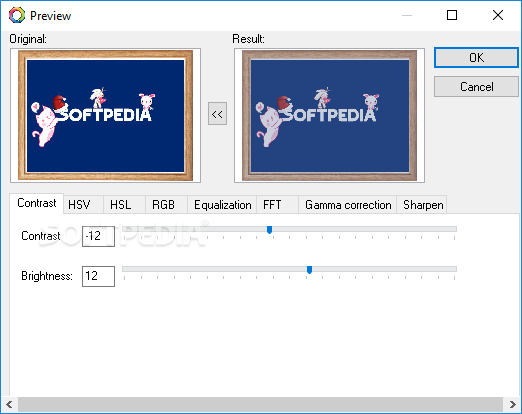The image size is (522, 414).
Task: Click the Preview app icon in title bar
Action: (17, 15)
